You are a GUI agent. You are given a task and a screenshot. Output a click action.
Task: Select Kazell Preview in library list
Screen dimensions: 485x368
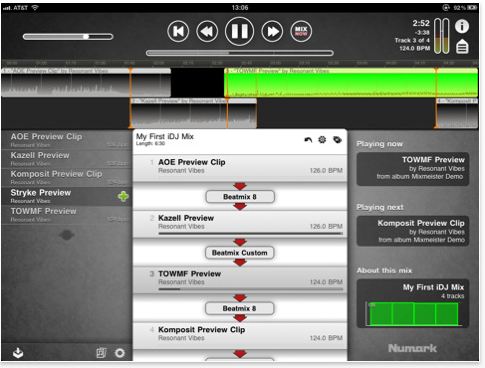67,159
